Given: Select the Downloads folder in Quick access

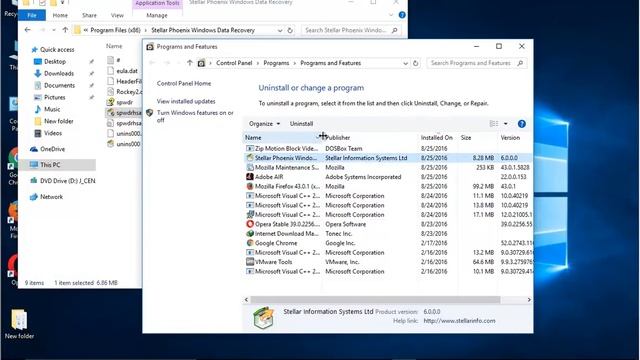Looking at the screenshot, I should tap(59, 73).
